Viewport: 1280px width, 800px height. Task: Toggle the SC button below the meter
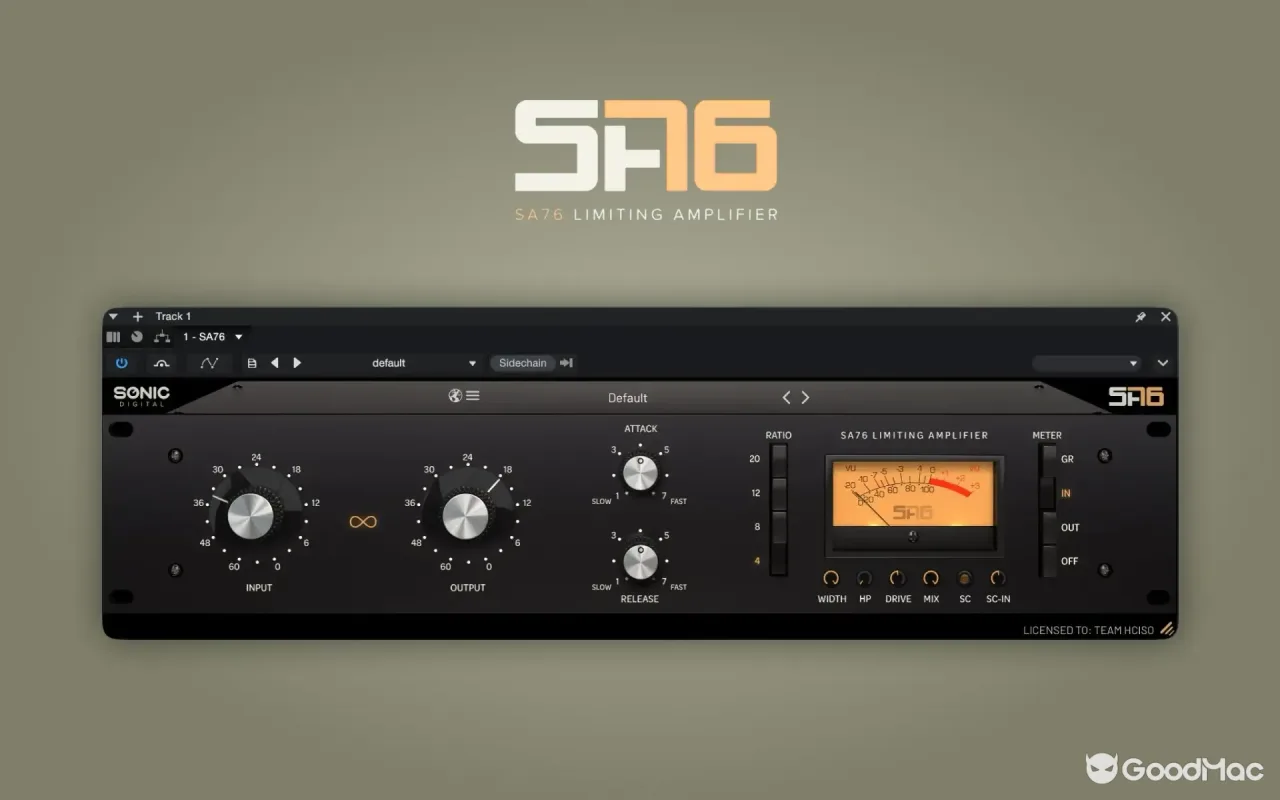click(x=965, y=578)
